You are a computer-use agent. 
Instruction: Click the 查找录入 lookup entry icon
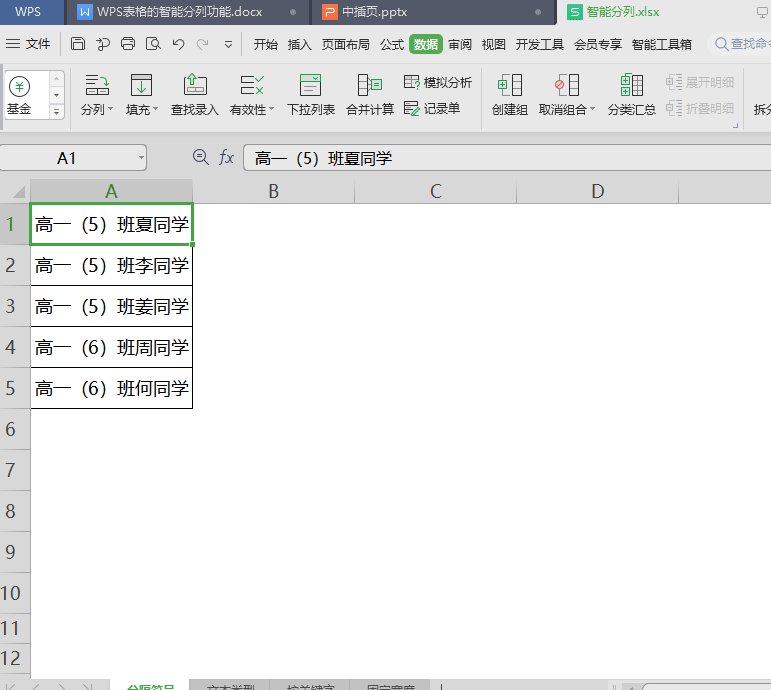pos(194,85)
